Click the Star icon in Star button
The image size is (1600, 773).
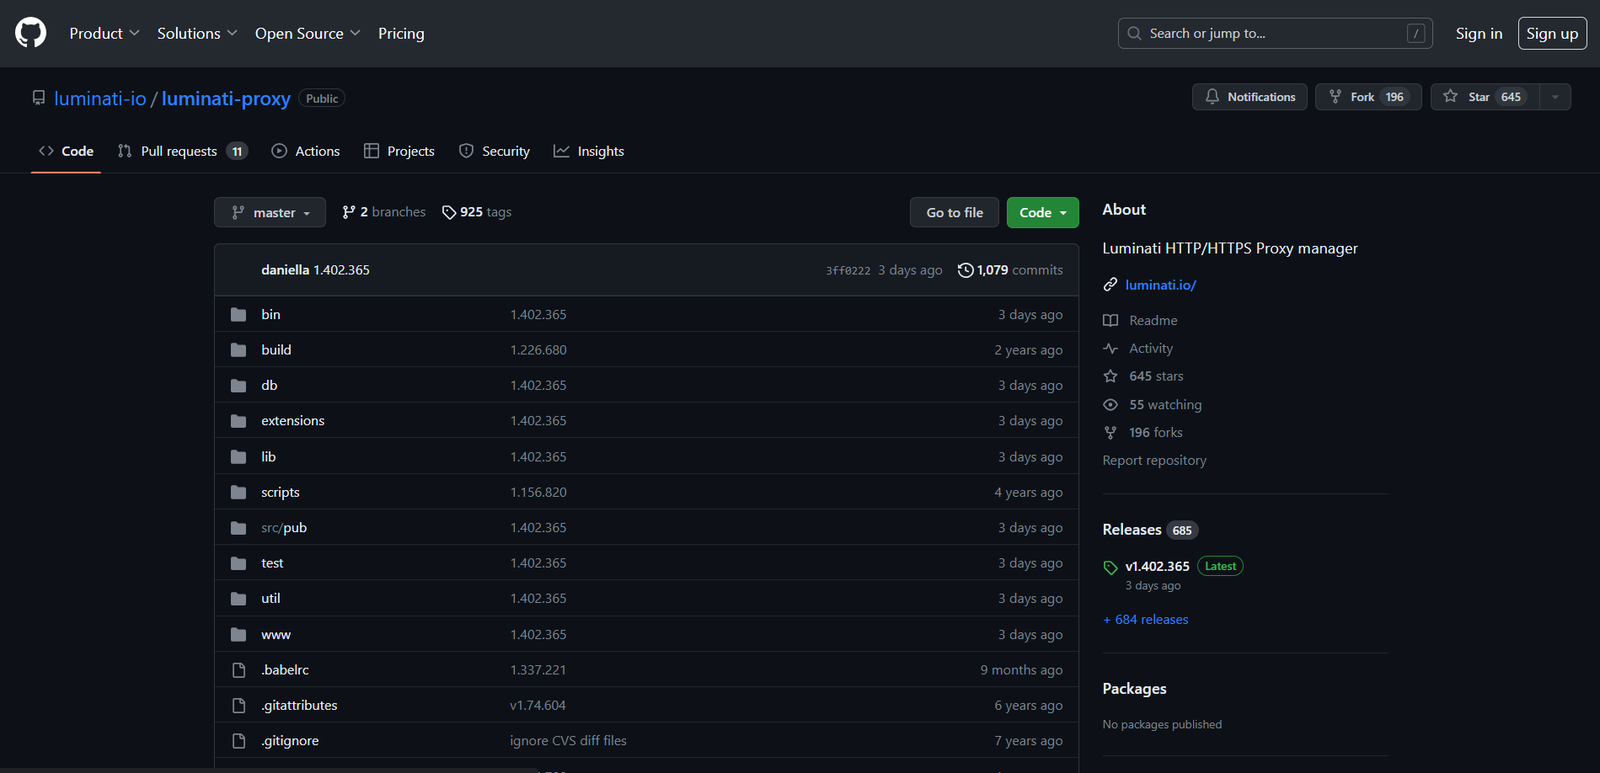[1451, 97]
